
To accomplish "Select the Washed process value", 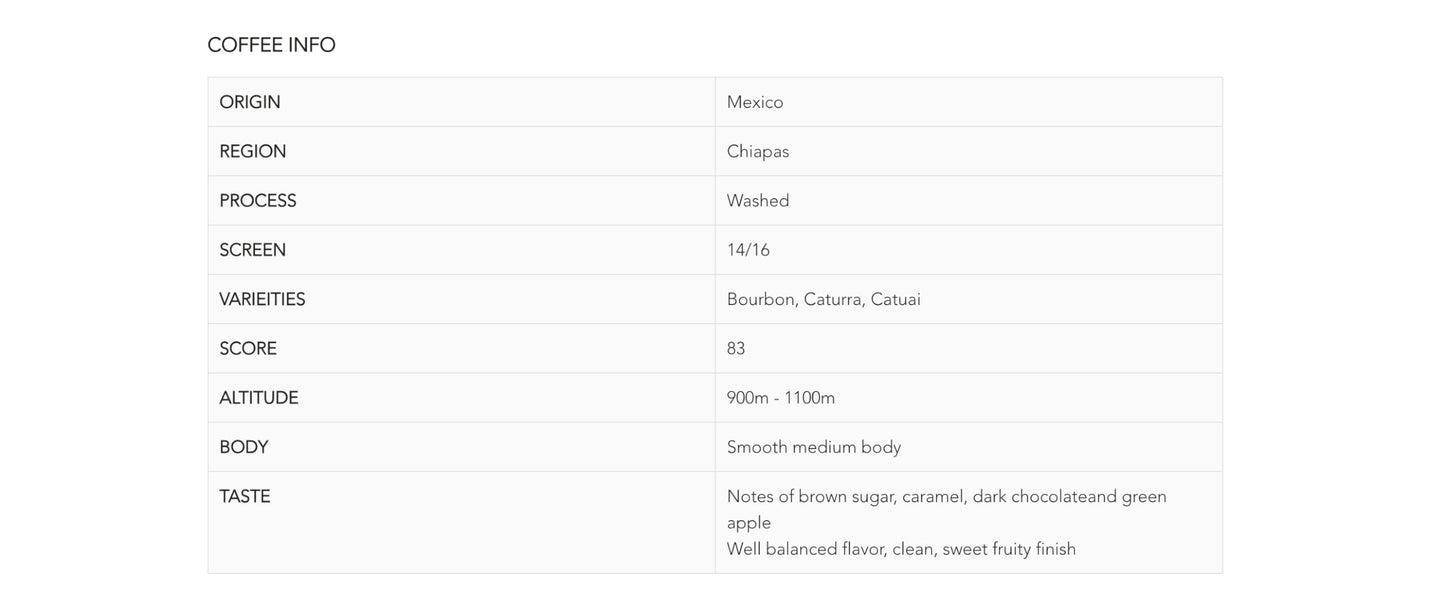I will click(758, 200).
